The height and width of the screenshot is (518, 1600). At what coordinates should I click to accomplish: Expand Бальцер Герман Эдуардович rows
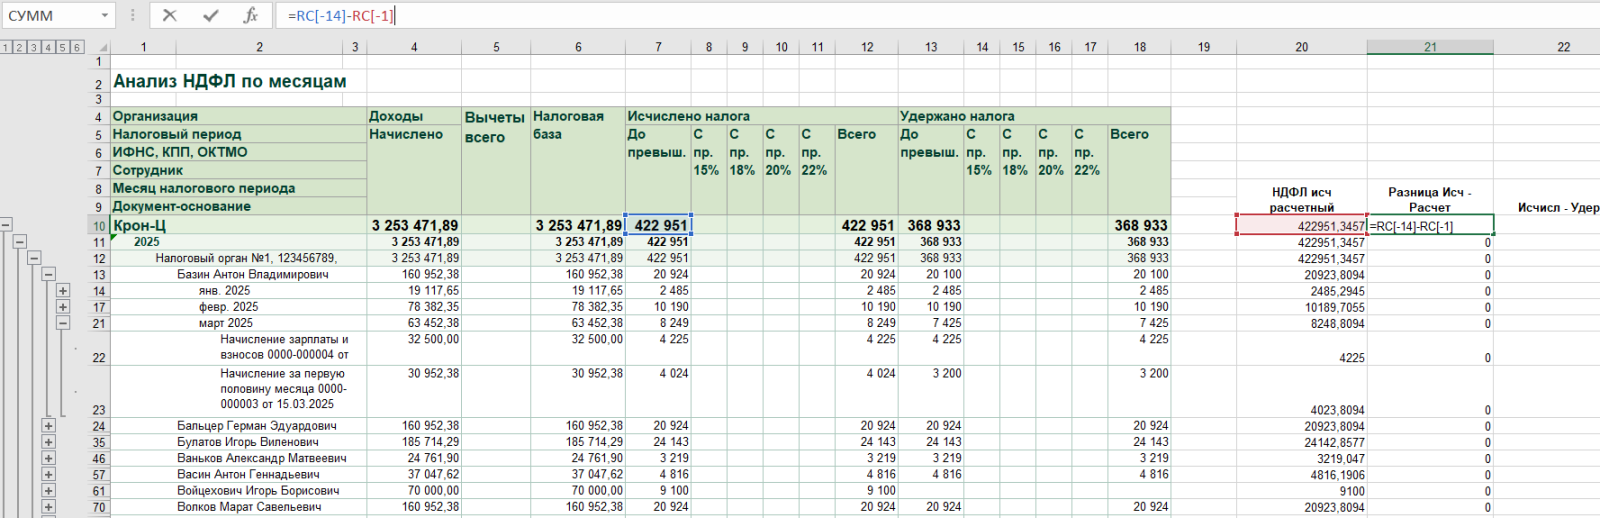(x=48, y=426)
